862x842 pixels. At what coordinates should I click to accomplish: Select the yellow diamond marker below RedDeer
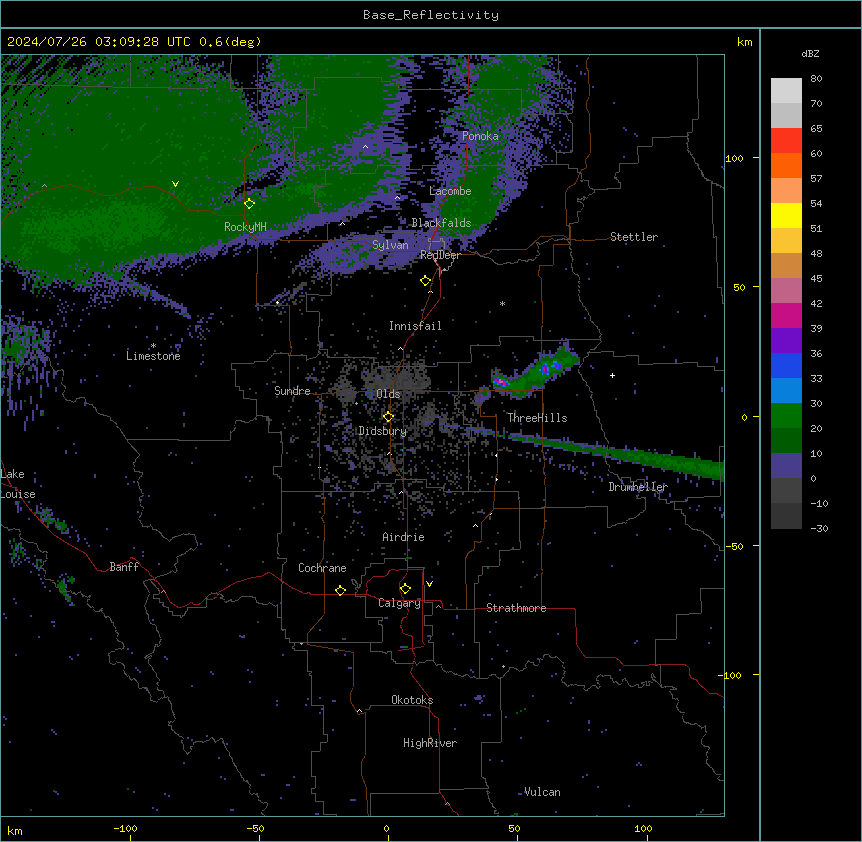coord(425,280)
